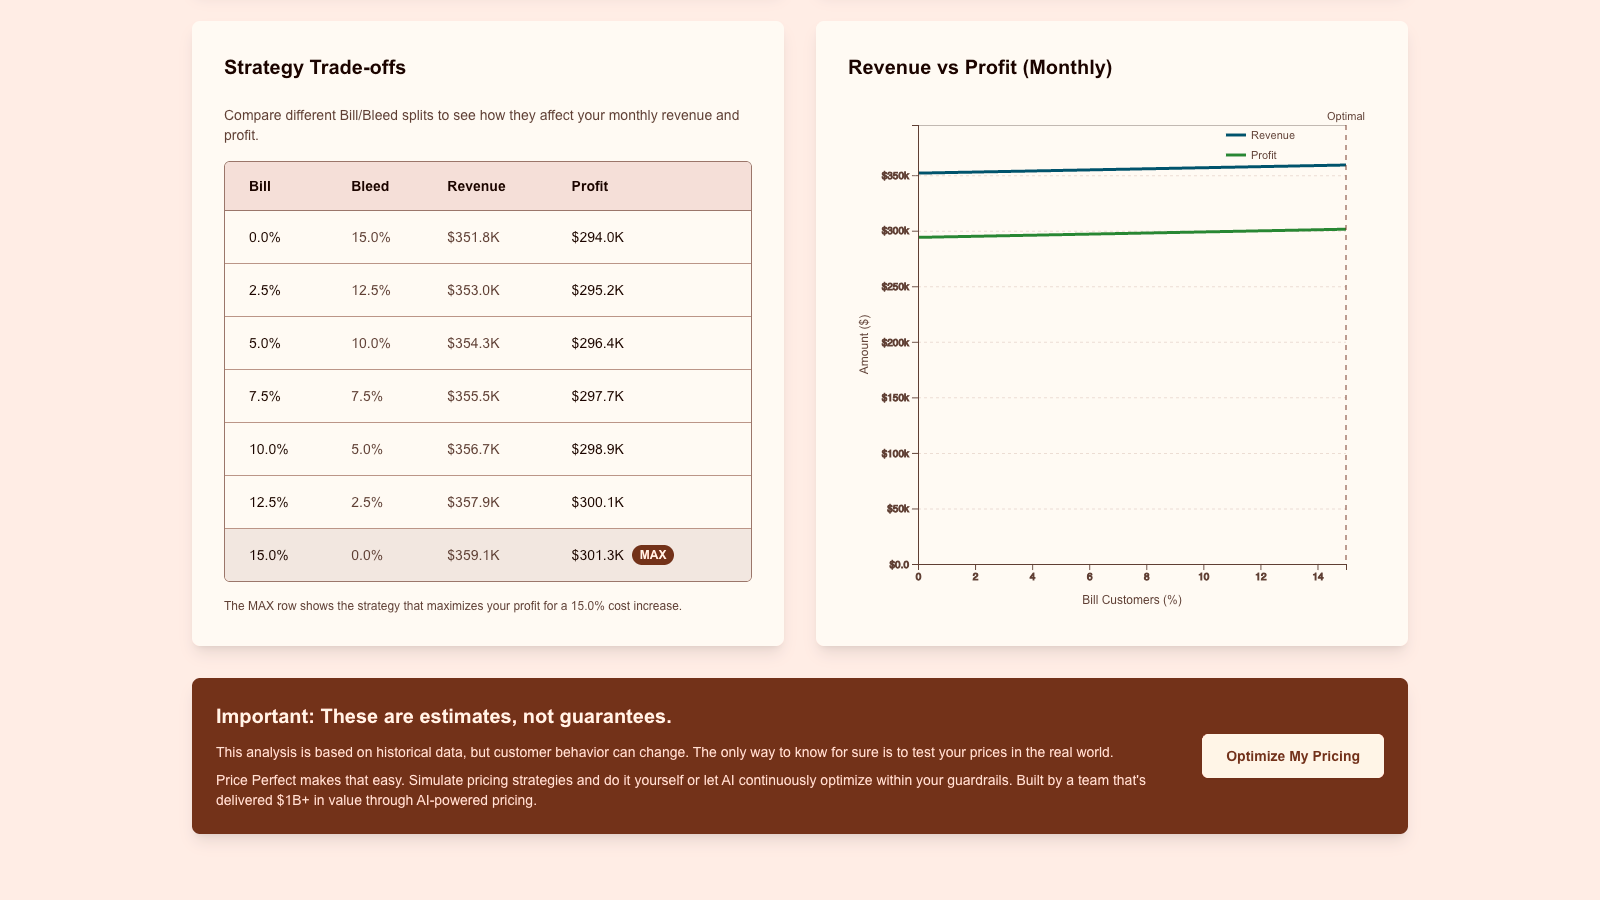This screenshot has height=900, width=1600.
Task: Click the Profit legend color line
Action: tap(1236, 155)
